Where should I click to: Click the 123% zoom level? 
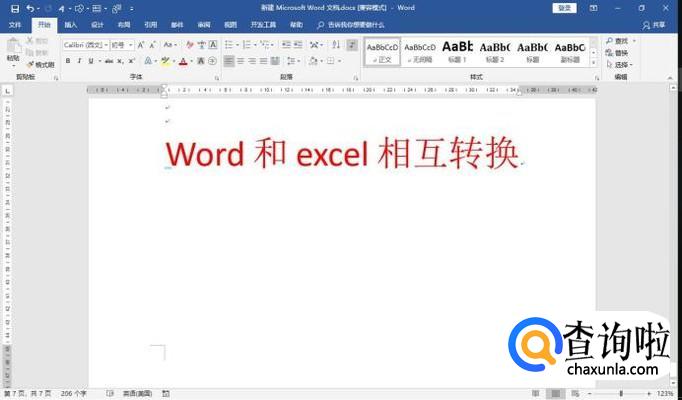[665, 393]
